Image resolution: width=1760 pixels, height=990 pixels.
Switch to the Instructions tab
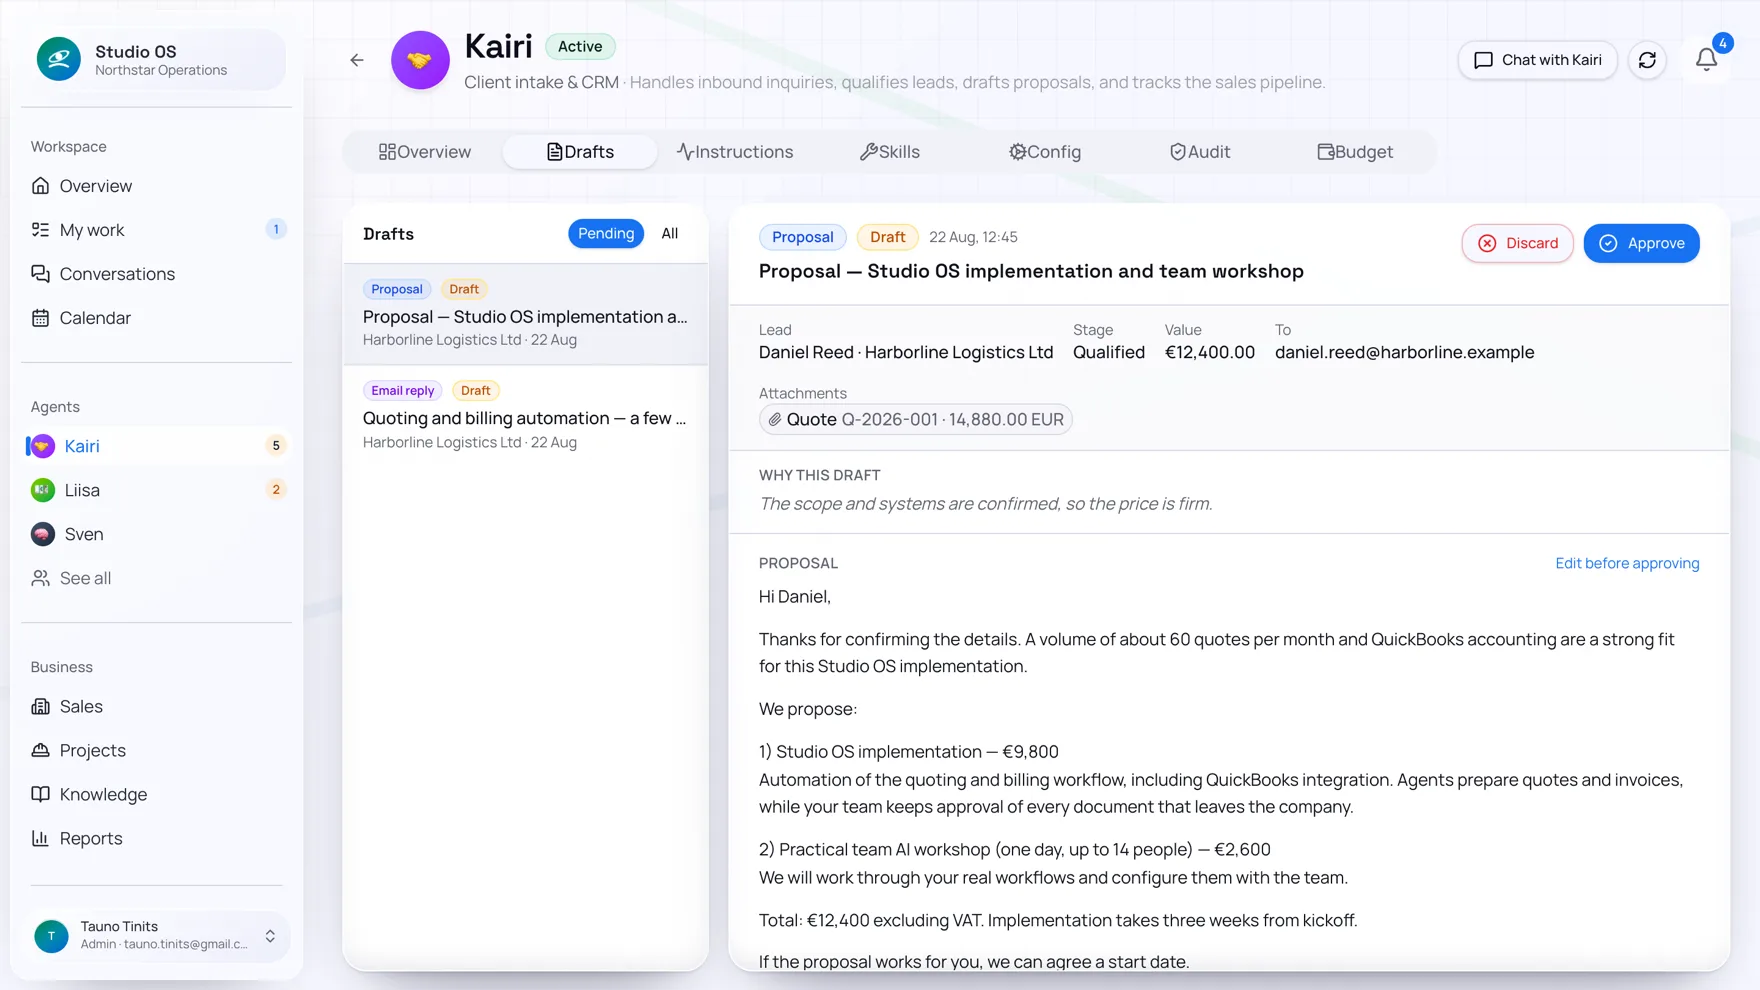coord(735,152)
